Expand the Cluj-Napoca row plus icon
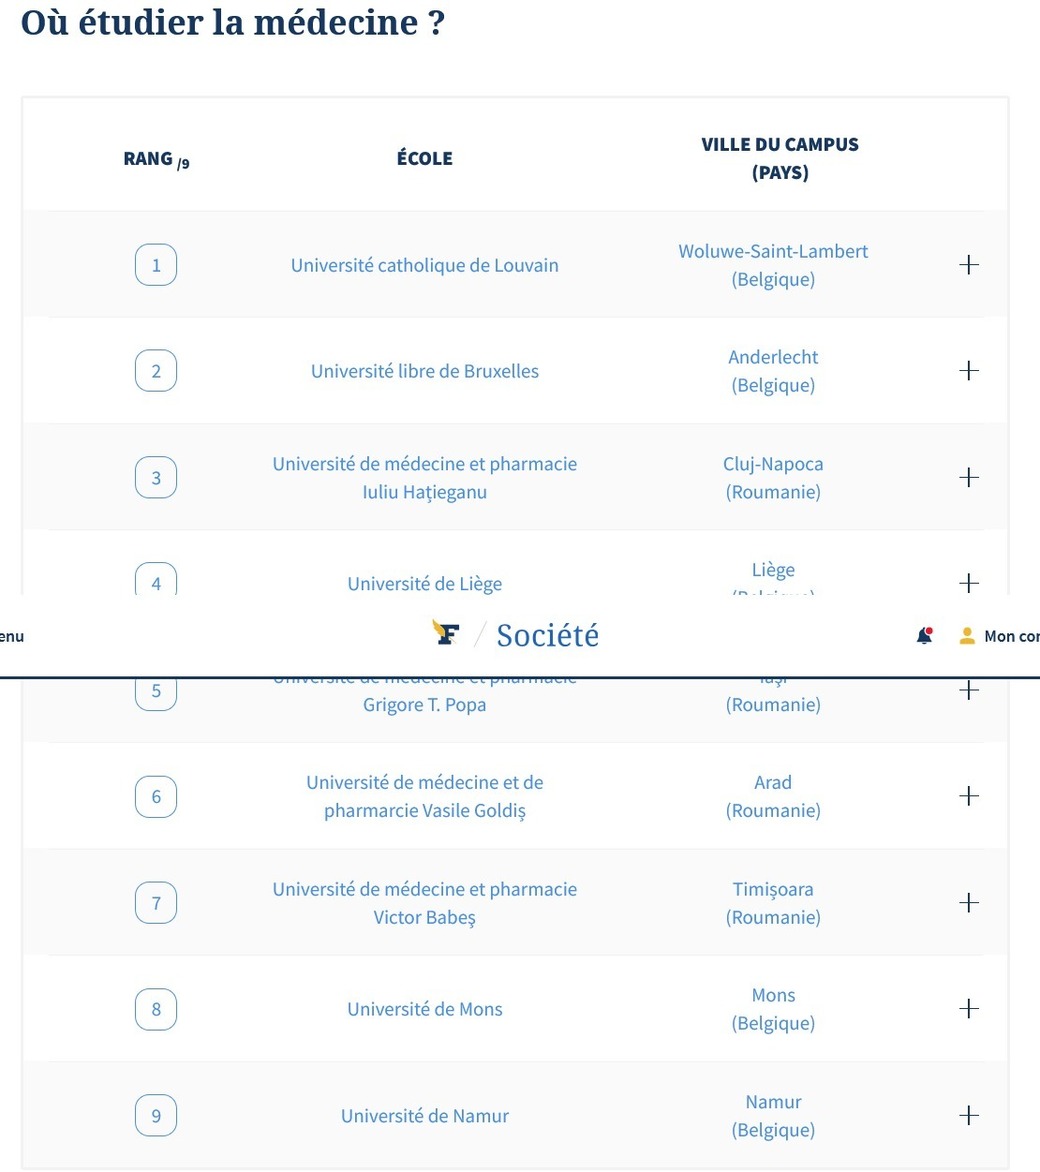This screenshot has height=1172, width=1040. pyautogui.click(x=968, y=478)
